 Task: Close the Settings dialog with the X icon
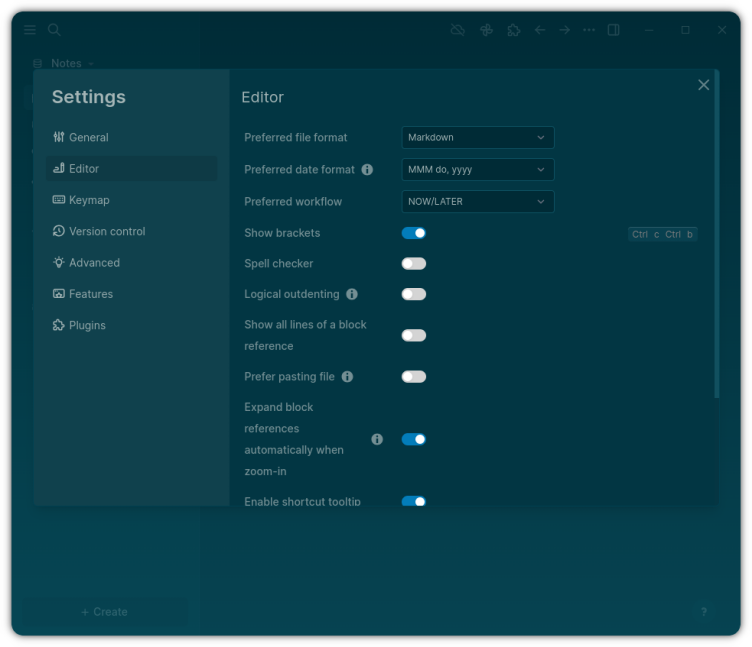click(x=703, y=85)
